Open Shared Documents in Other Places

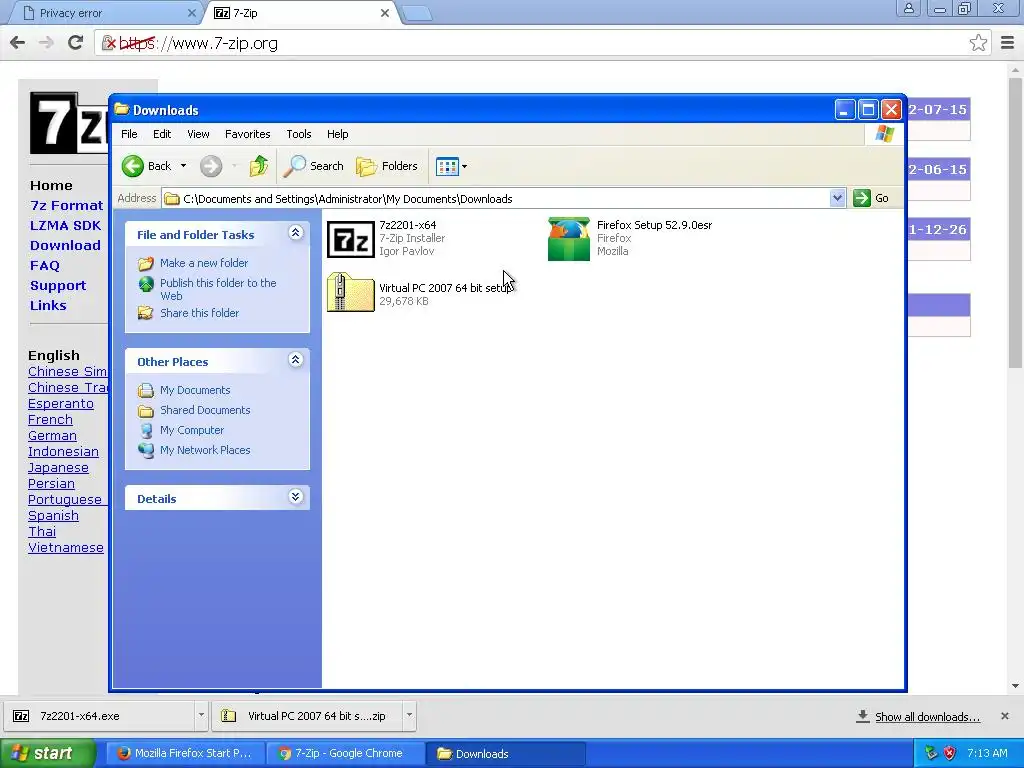point(205,410)
